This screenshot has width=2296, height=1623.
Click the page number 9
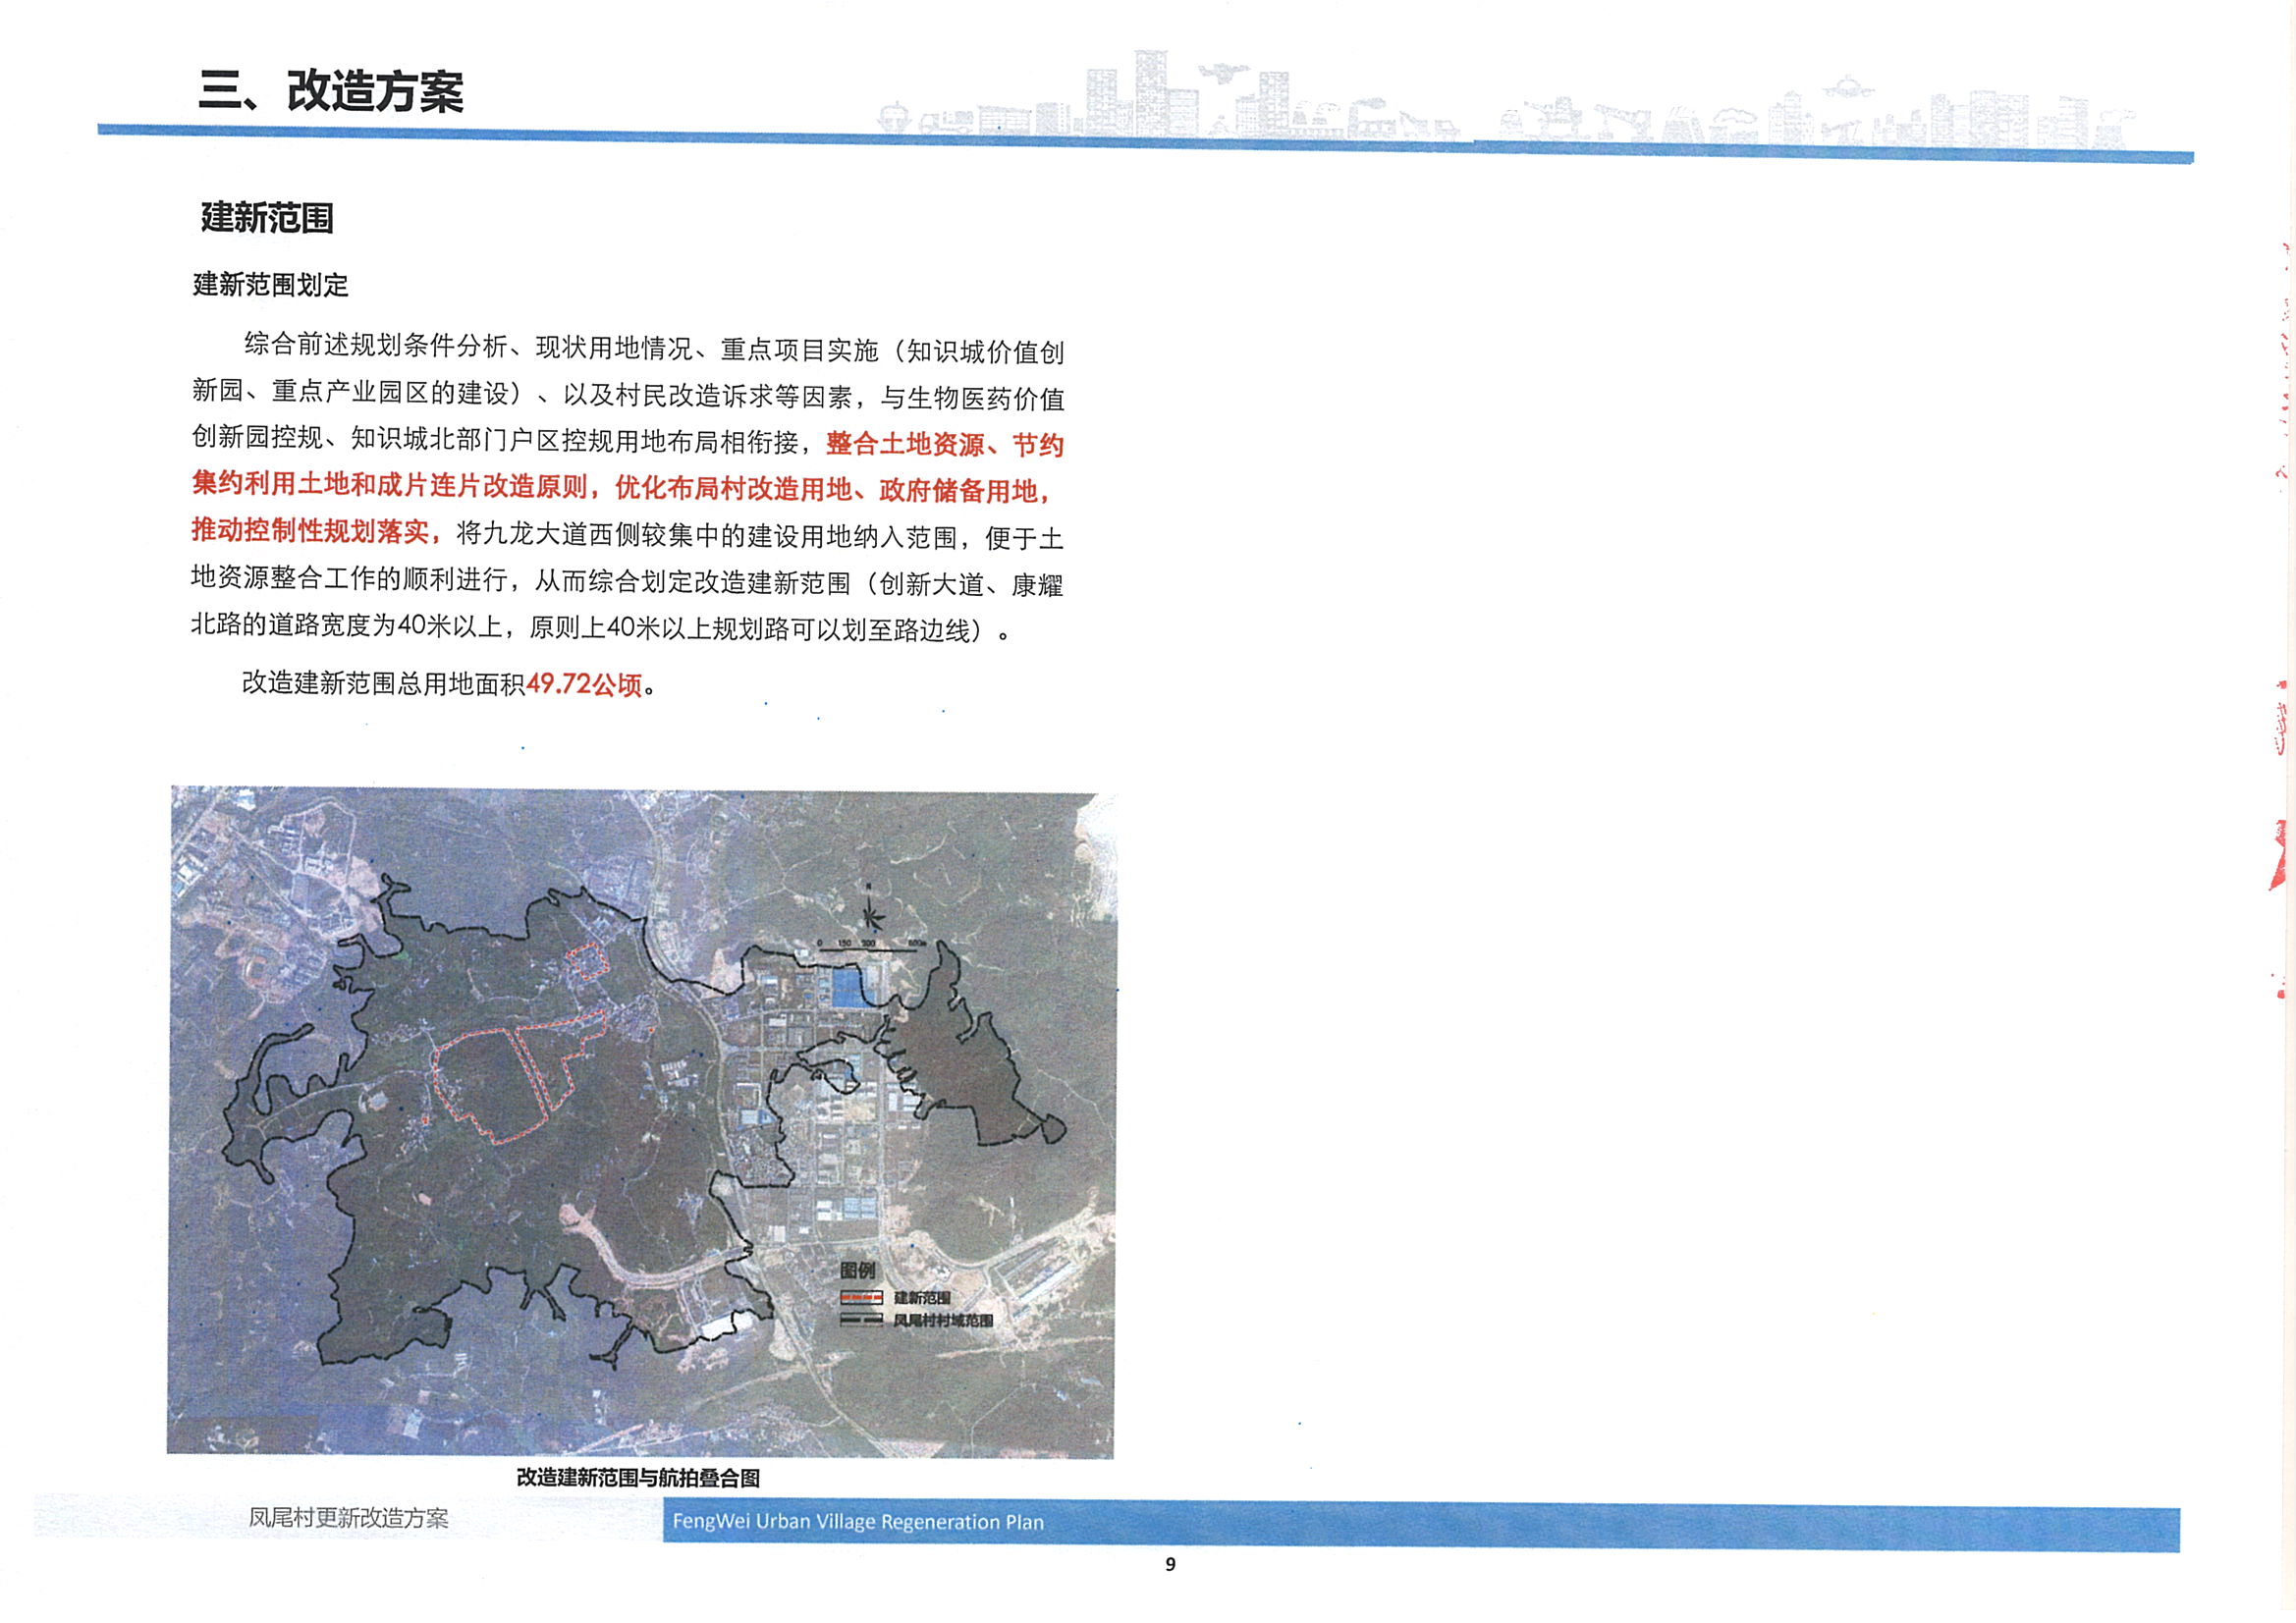click(x=1170, y=1564)
